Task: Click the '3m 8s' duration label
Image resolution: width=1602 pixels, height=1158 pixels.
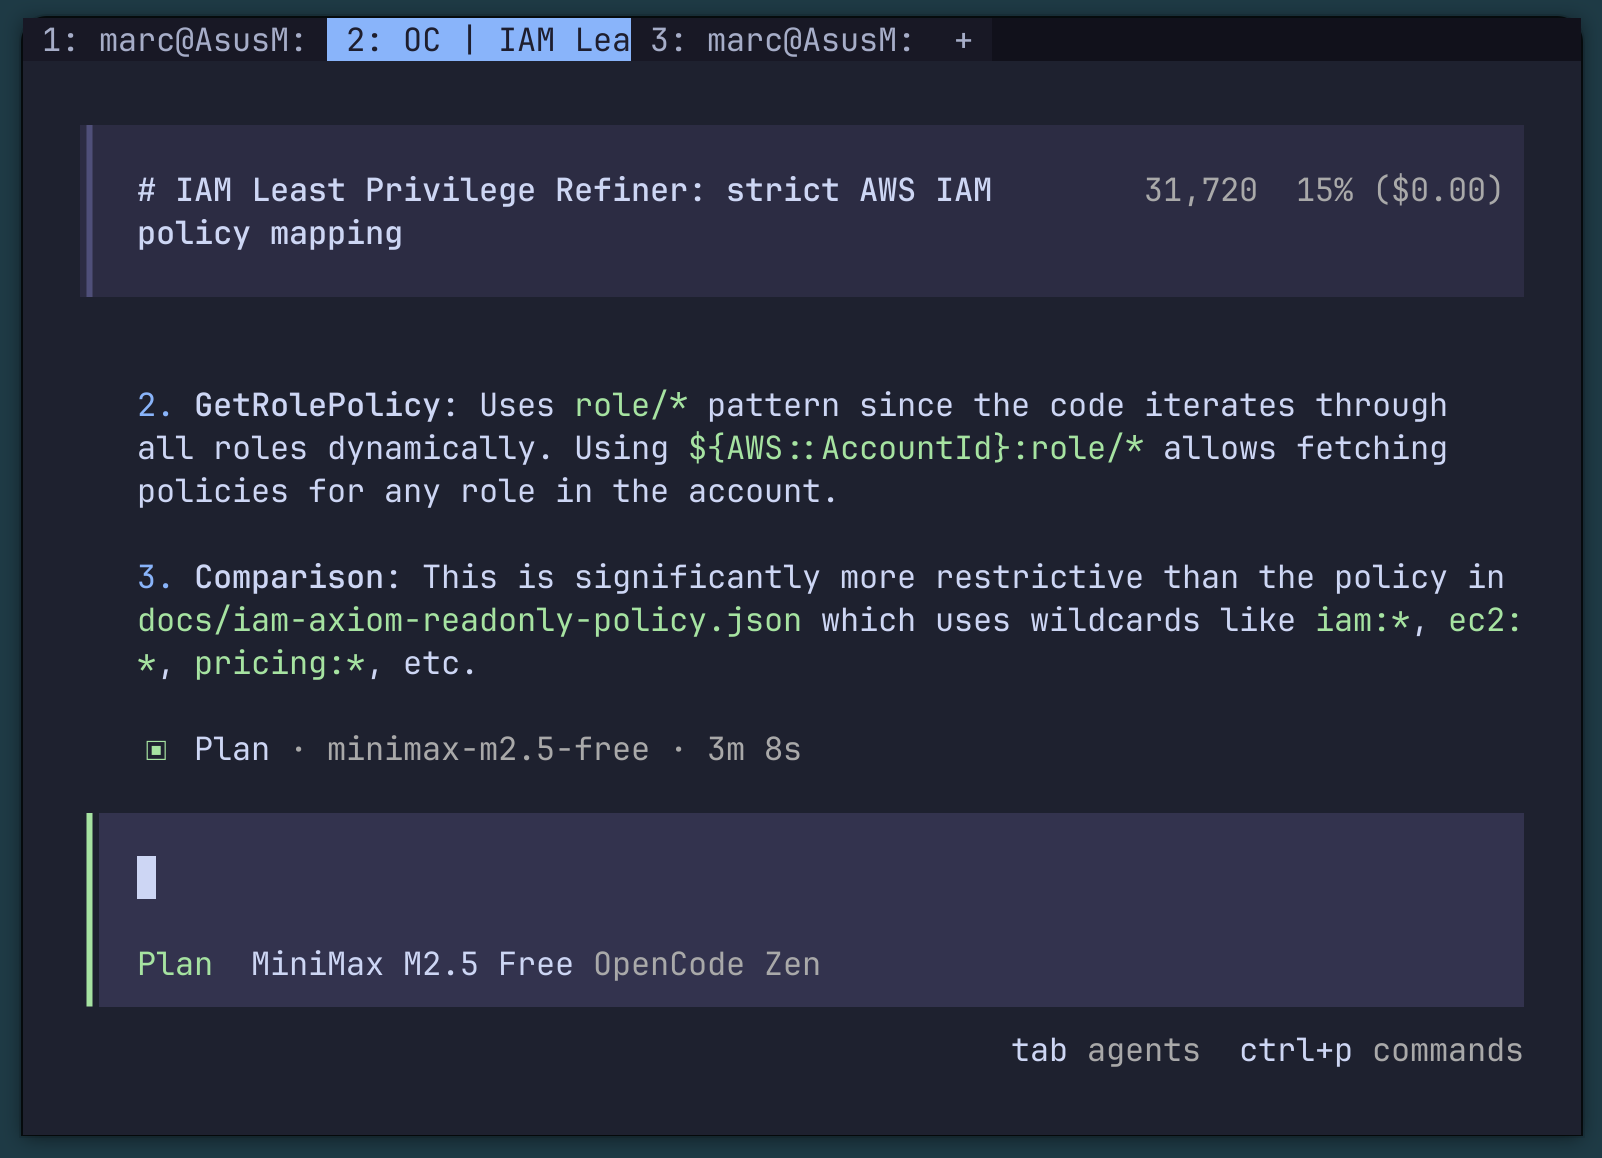Action: [753, 748]
